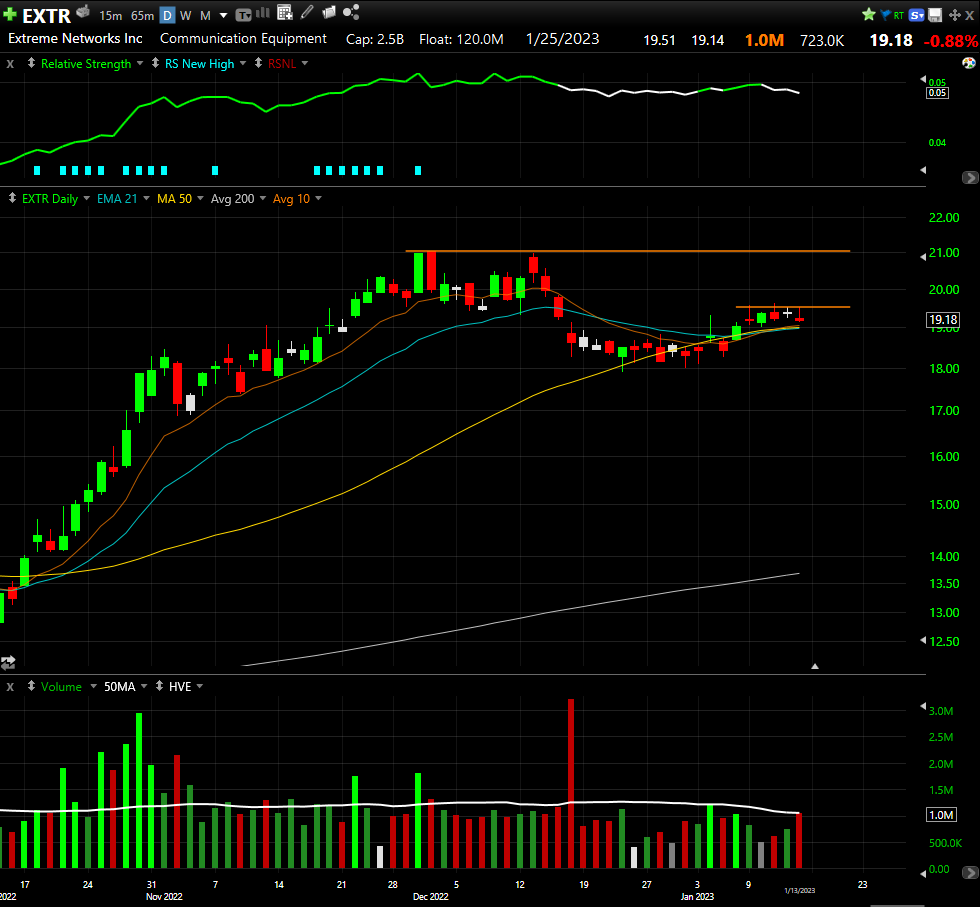The height and width of the screenshot is (907, 980).
Task: Open the Volume indicator label
Action: coord(61,687)
